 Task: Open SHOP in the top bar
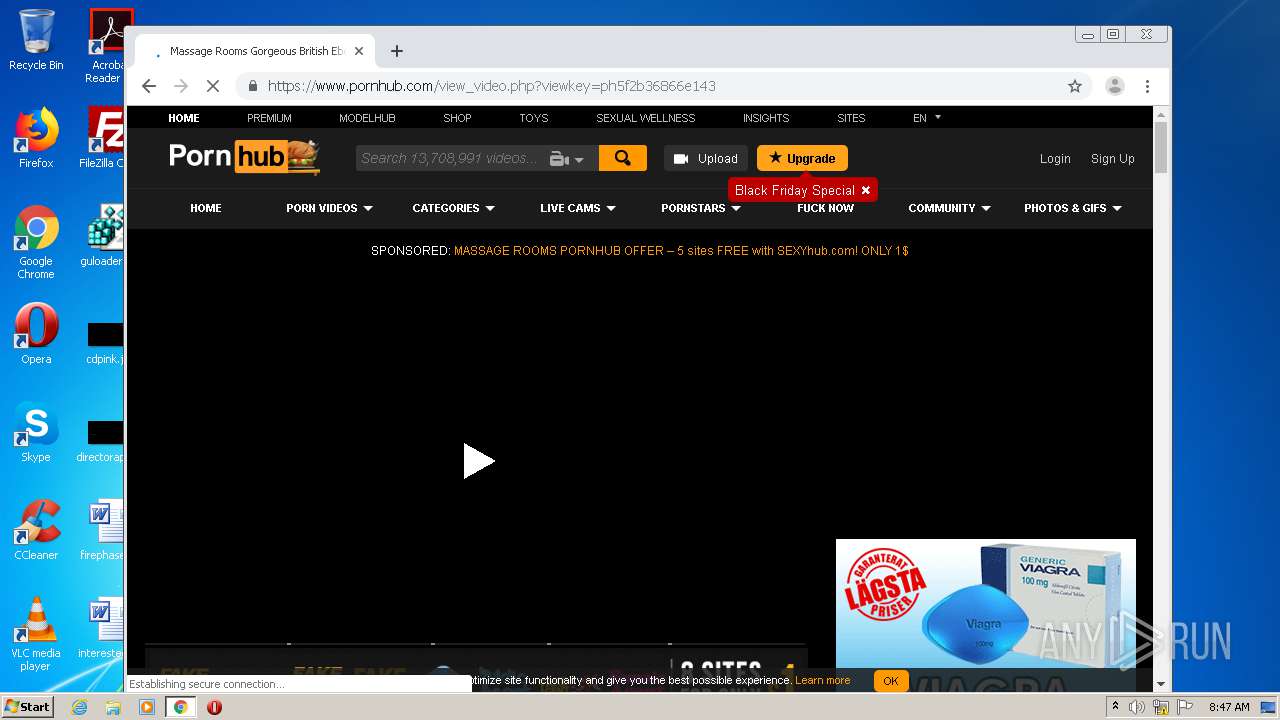[457, 118]
